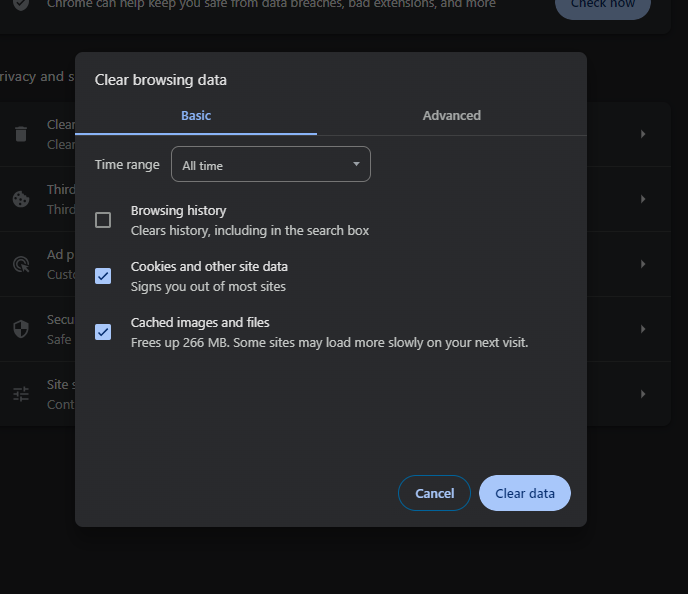The height and width of the screenshot is (594, 688).
Task: Uncheck Cached images and files
Action: [x=103, y=332]
